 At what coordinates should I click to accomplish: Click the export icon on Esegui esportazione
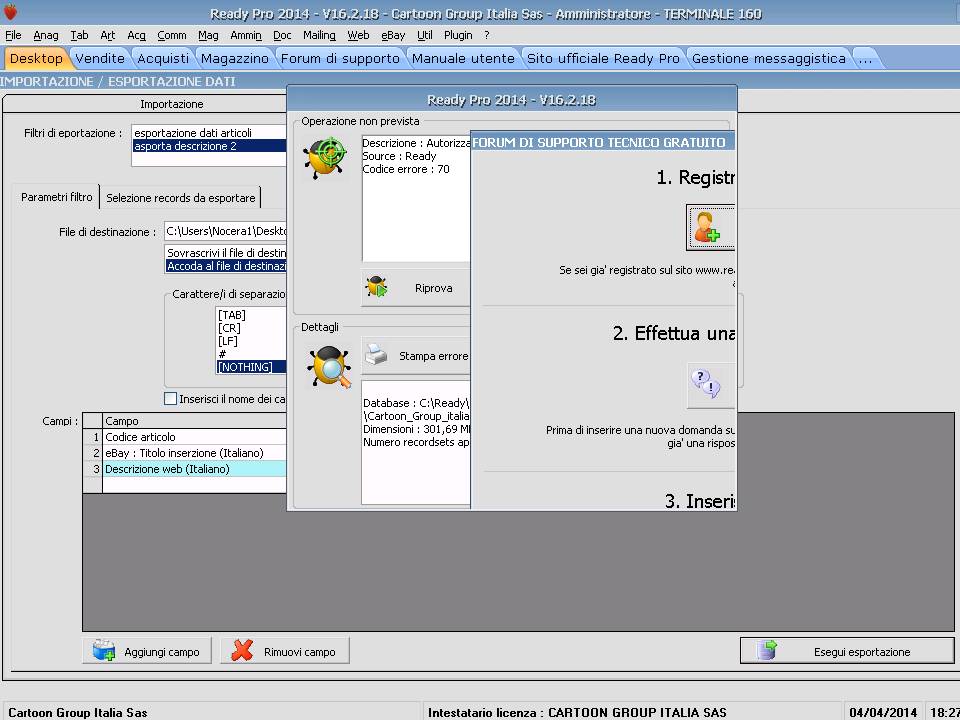coord(767,651)
